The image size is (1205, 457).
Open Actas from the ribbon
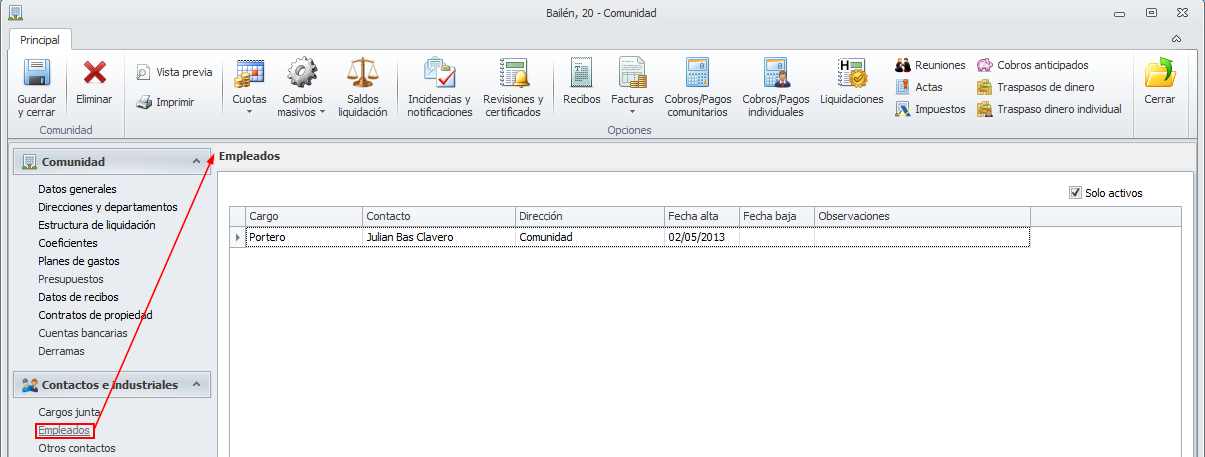coord(919,87)
